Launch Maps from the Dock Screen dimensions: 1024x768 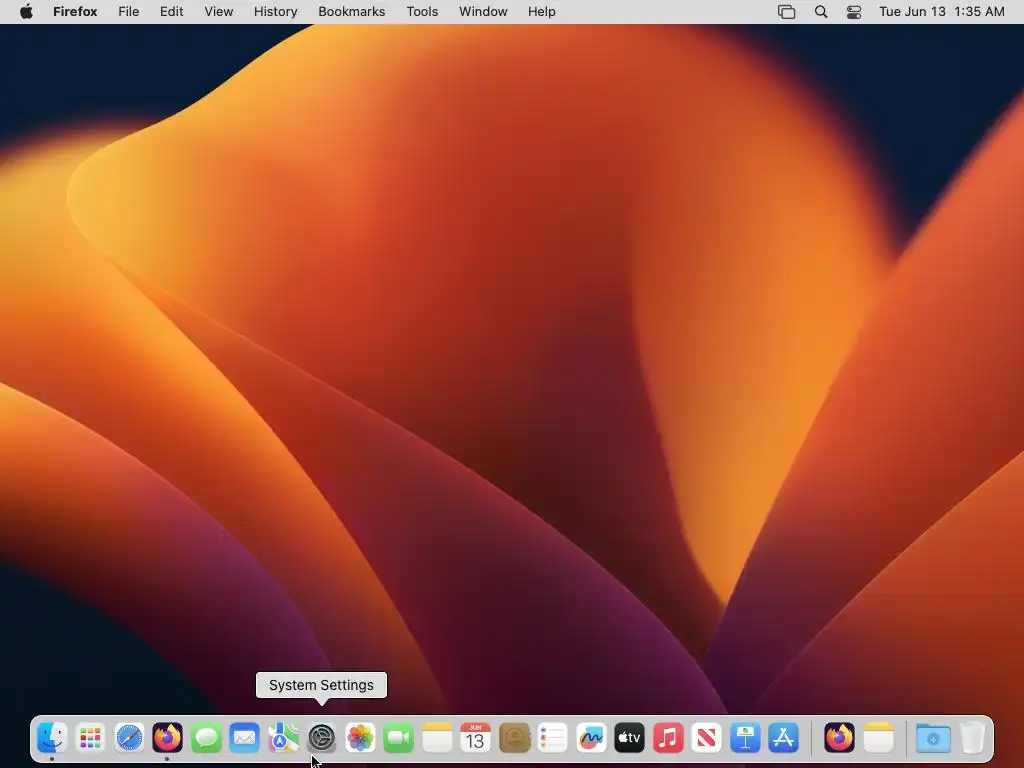point(283,738)
